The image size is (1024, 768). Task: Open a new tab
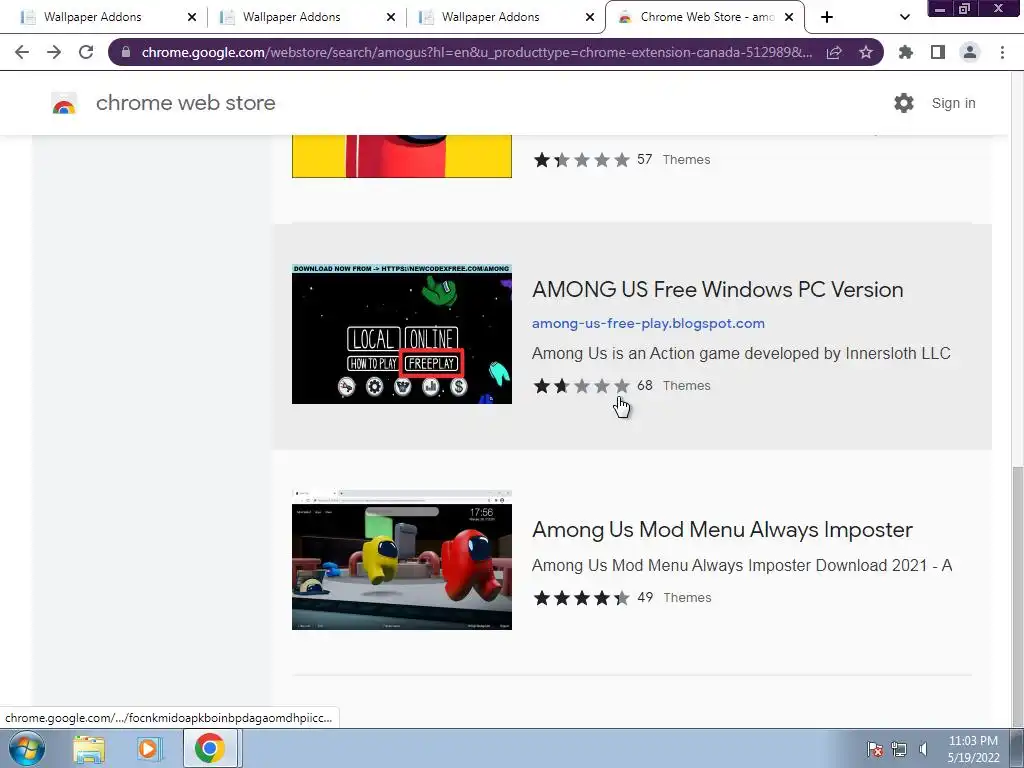click(827, 17)
